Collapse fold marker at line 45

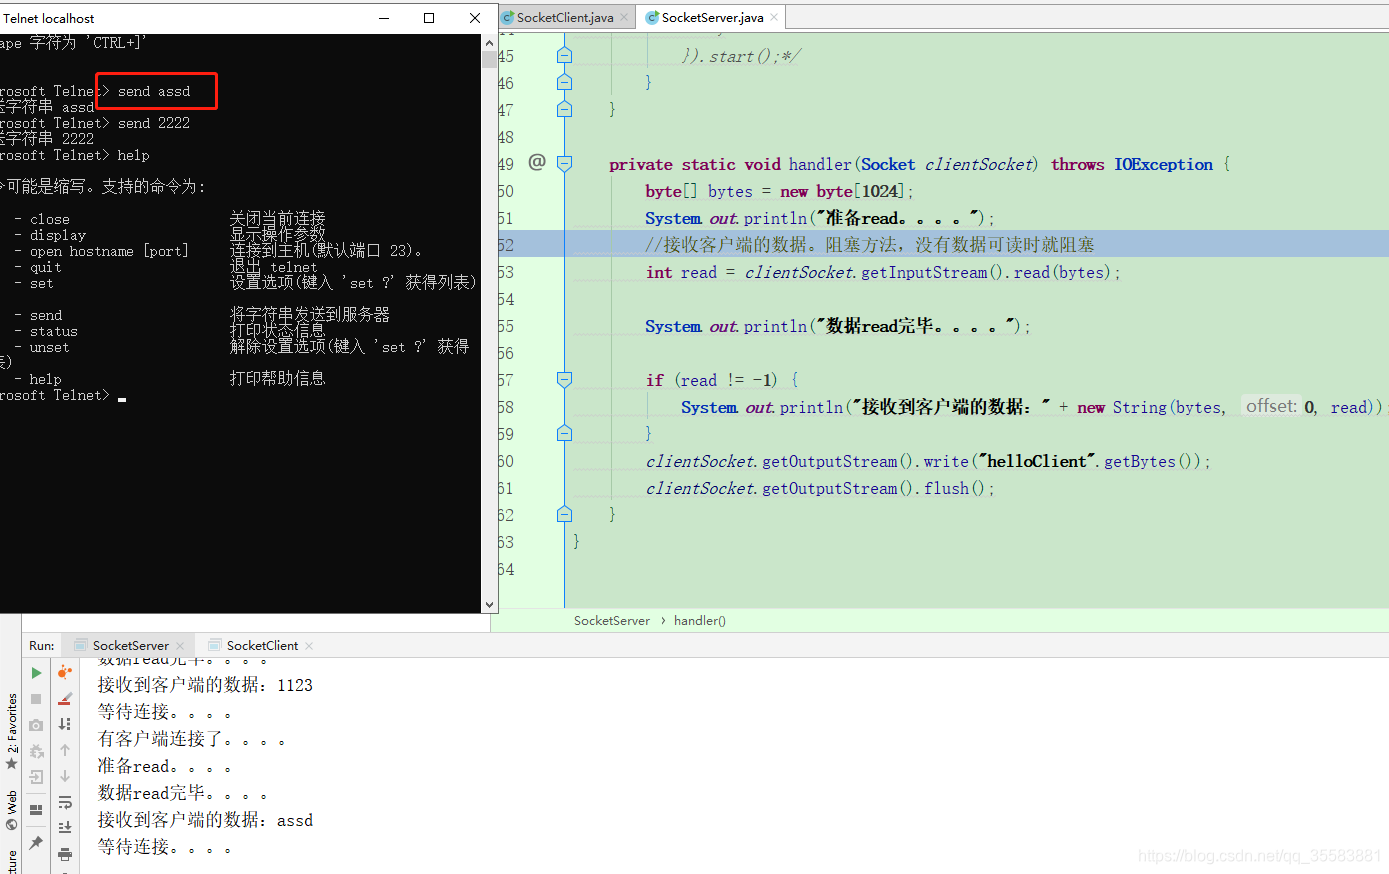(564, 55)
